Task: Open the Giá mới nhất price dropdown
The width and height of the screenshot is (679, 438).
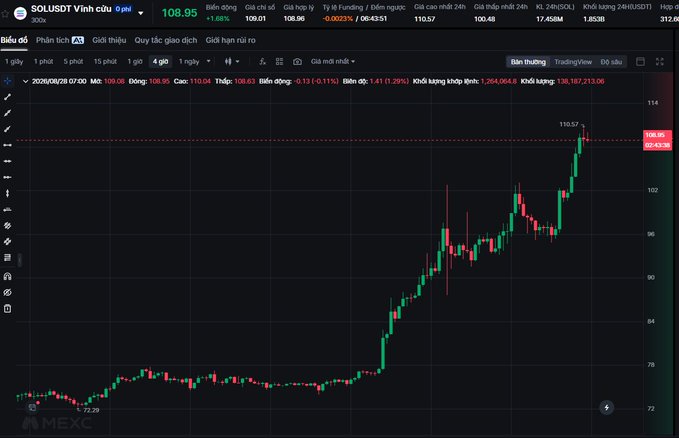Action: pos(333,62)
